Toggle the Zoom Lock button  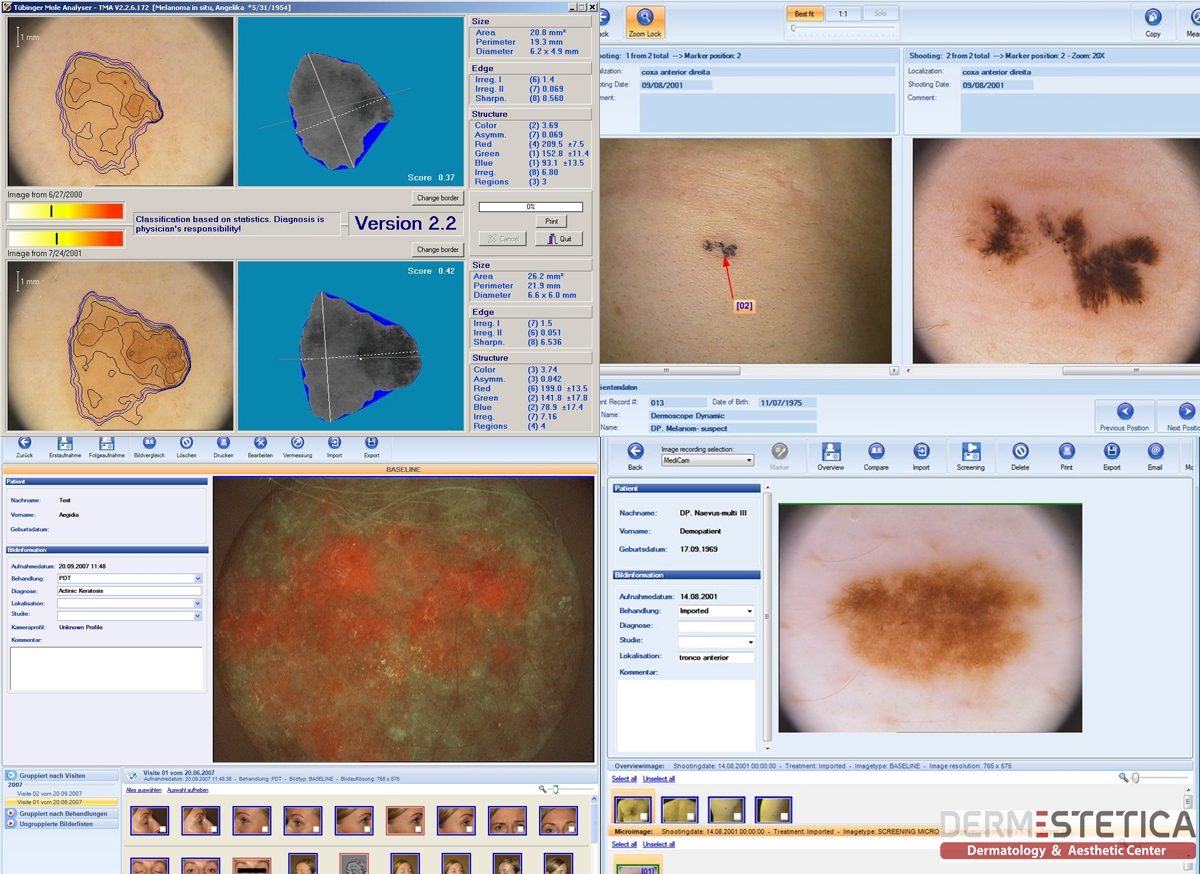click(x=645, y=22)
